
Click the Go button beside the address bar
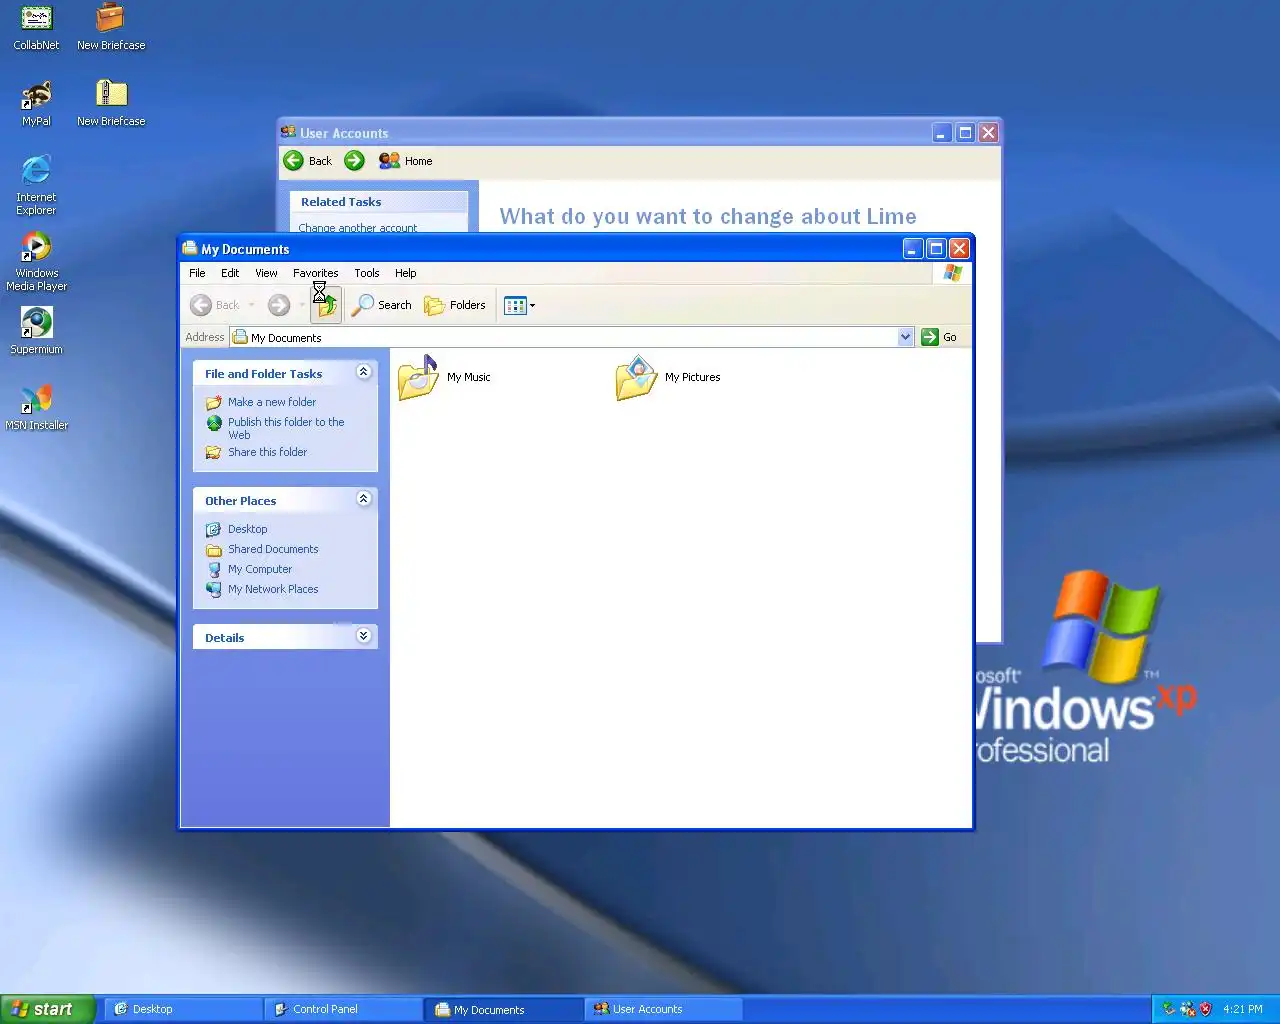point(940,337)
